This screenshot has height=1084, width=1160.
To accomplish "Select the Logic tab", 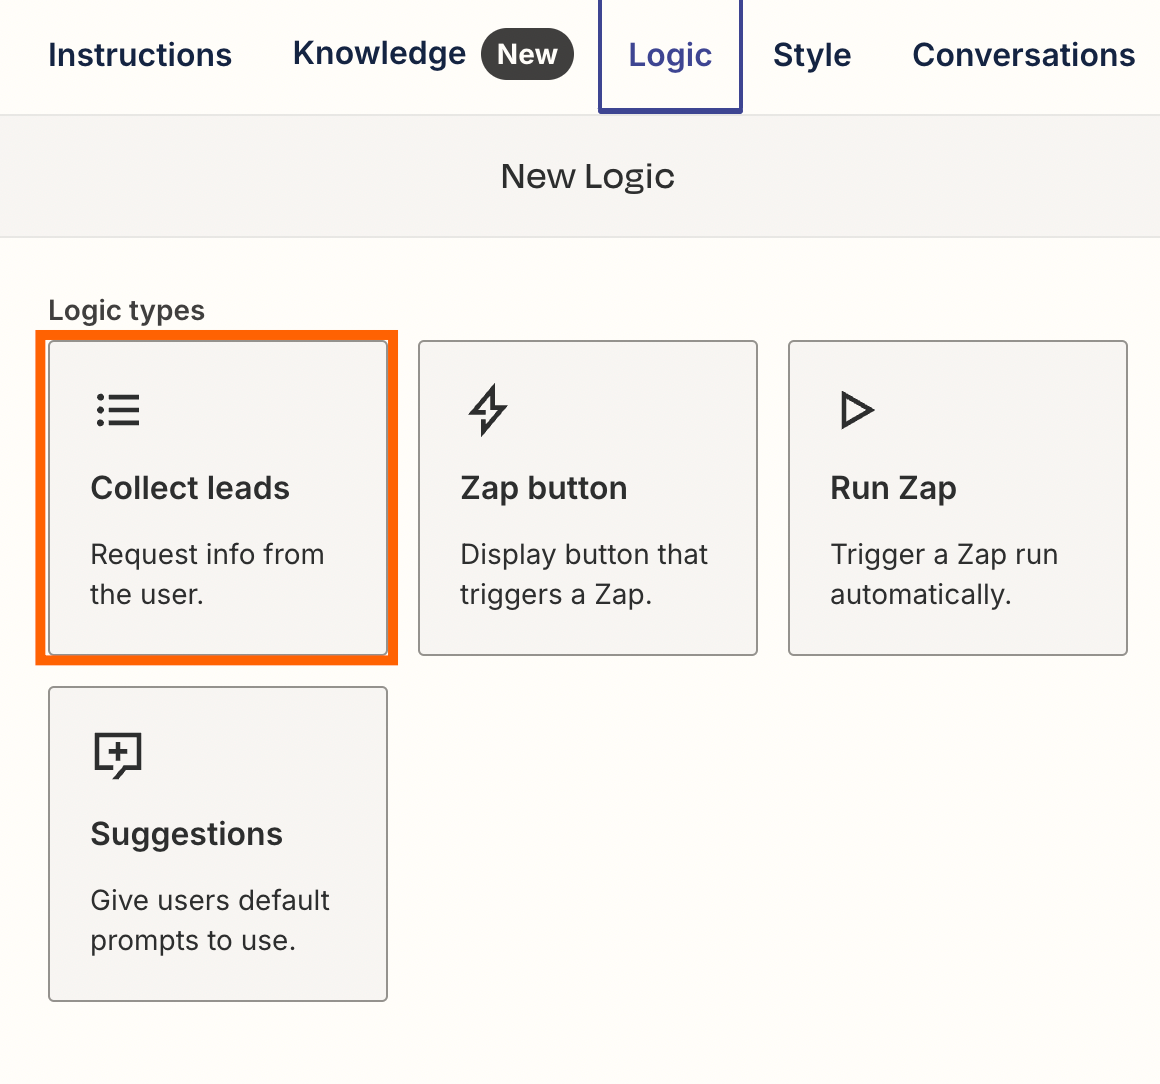I will 670,55.
